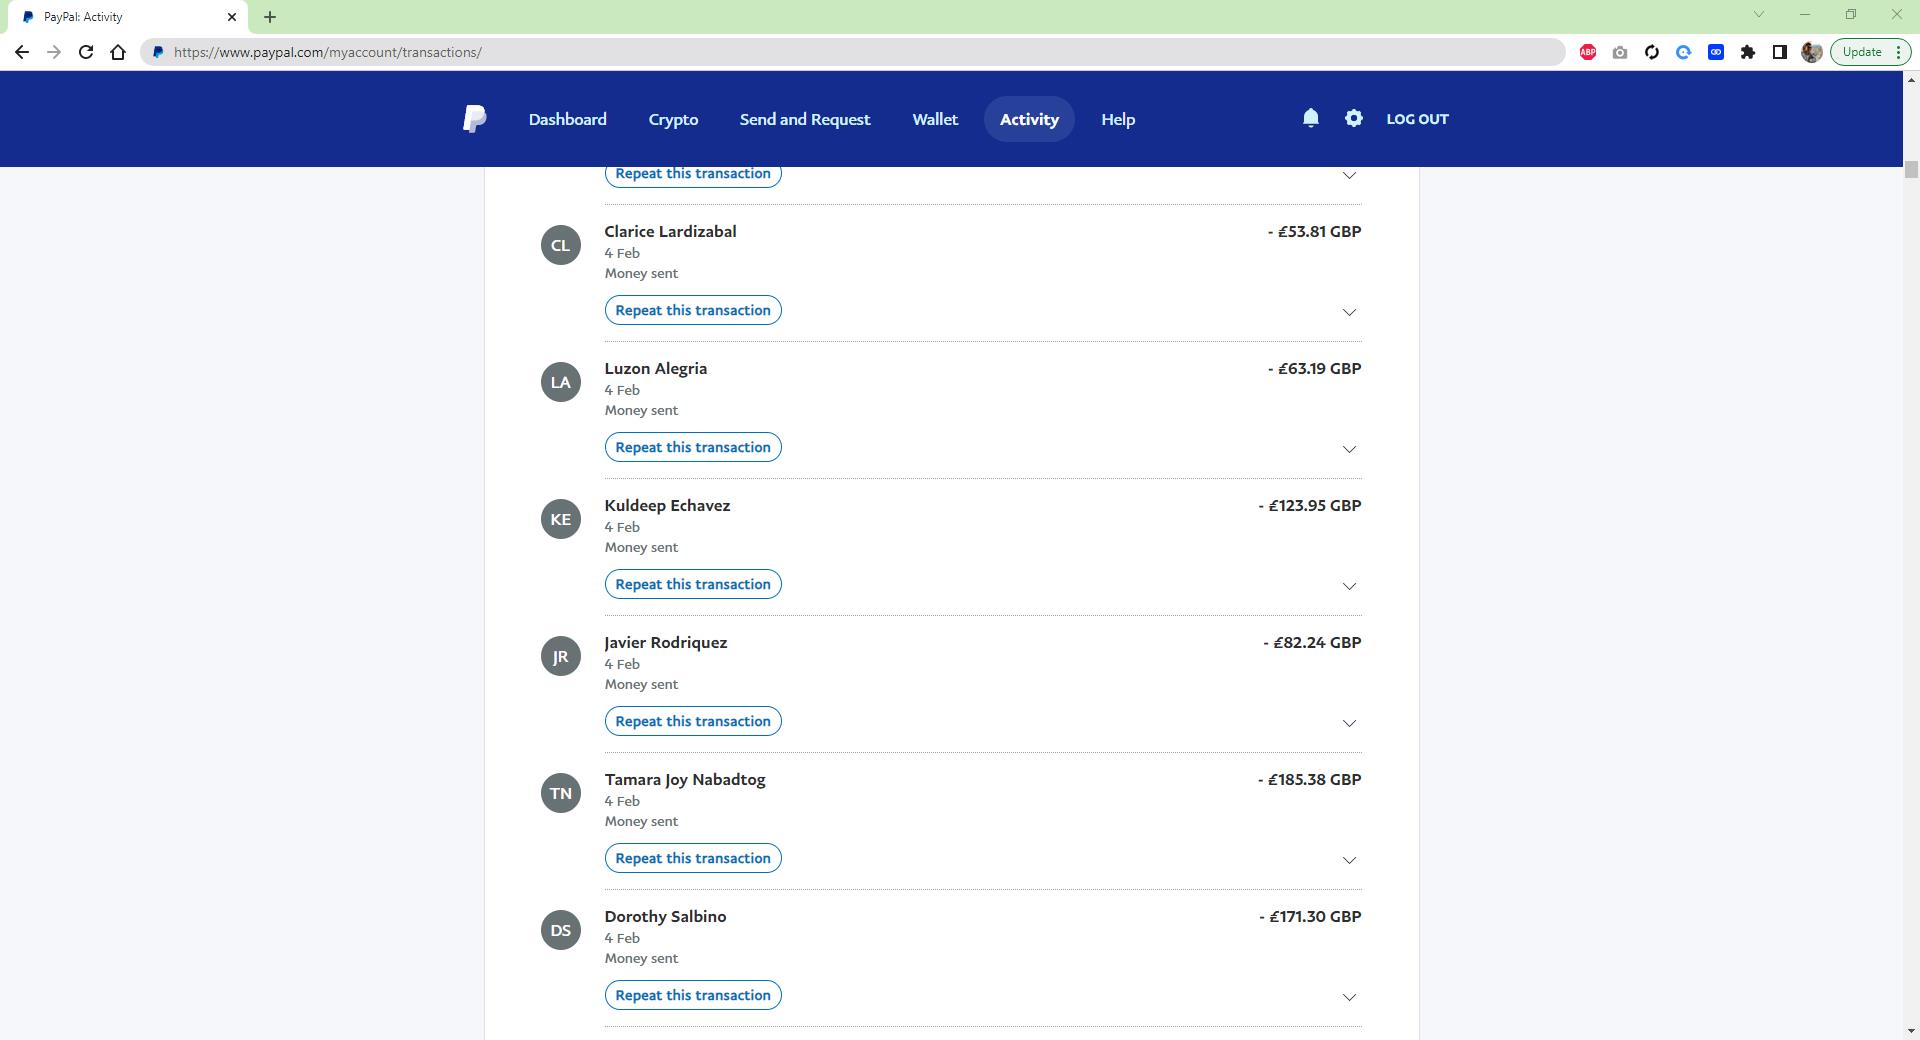Image resolution: width=1920 pixels, height=1040 pixels.
Task: Expand Clarice Lardizabal transaction details
Action: pos(1348,312)
